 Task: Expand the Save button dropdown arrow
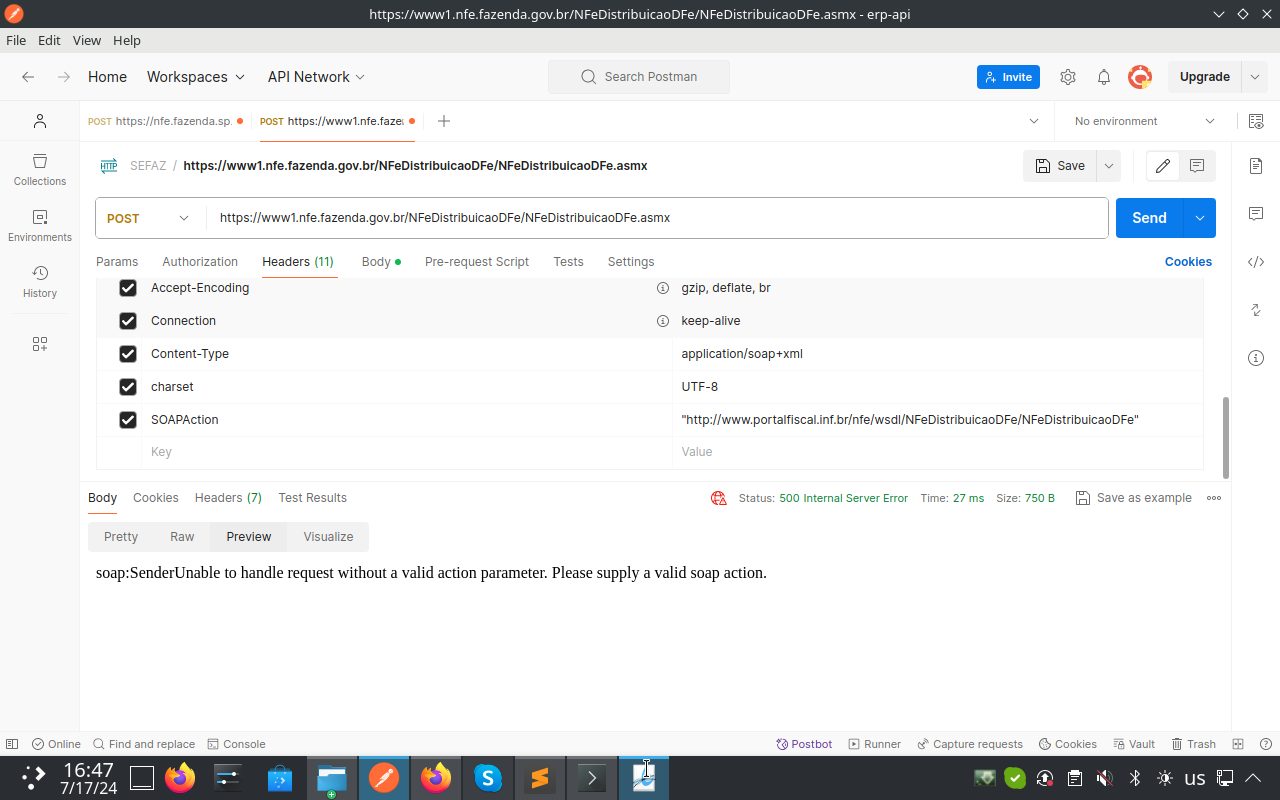pos(1108,166)
